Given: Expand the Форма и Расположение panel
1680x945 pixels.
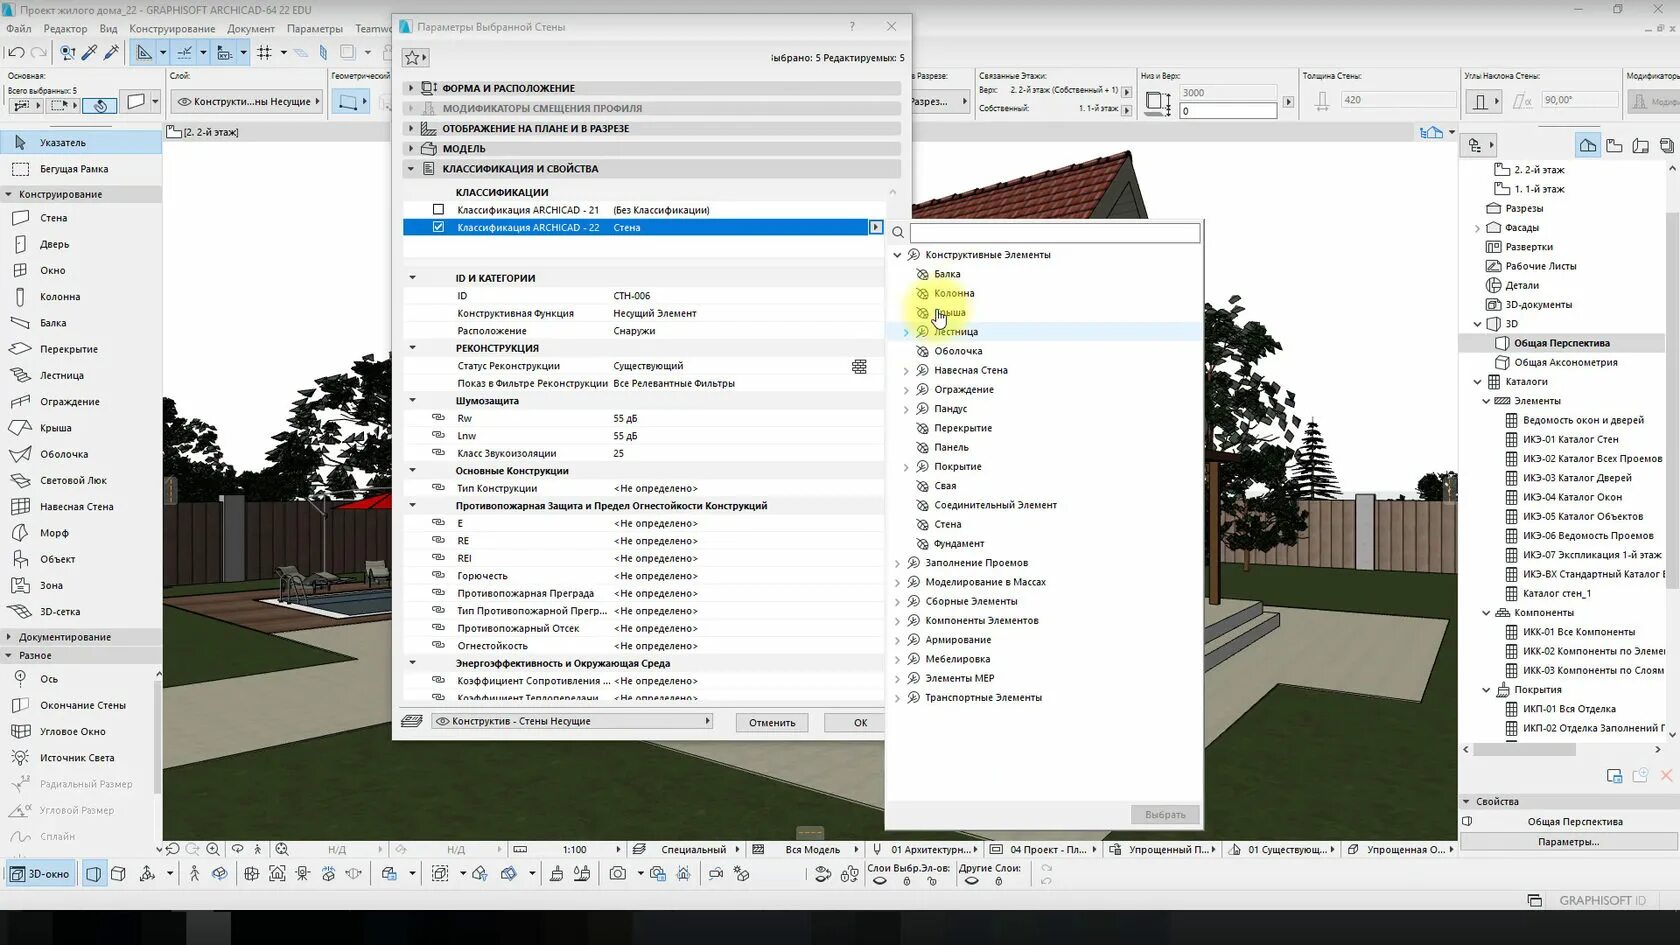Looking at the screenshot, I should [410, 88].
